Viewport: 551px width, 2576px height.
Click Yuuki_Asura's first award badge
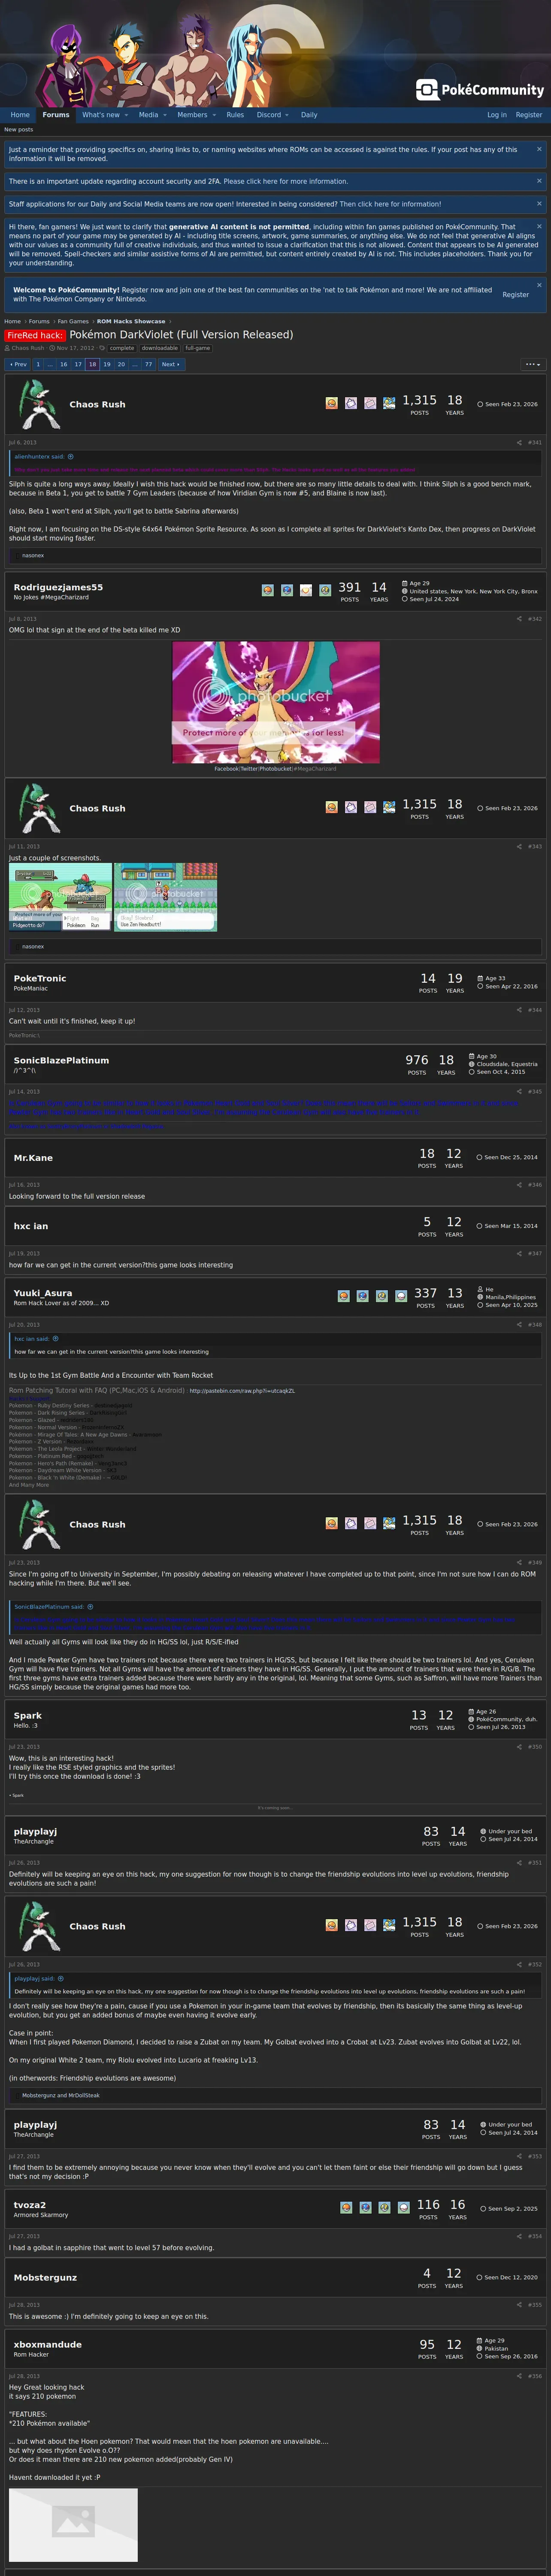coord(344,1296)
